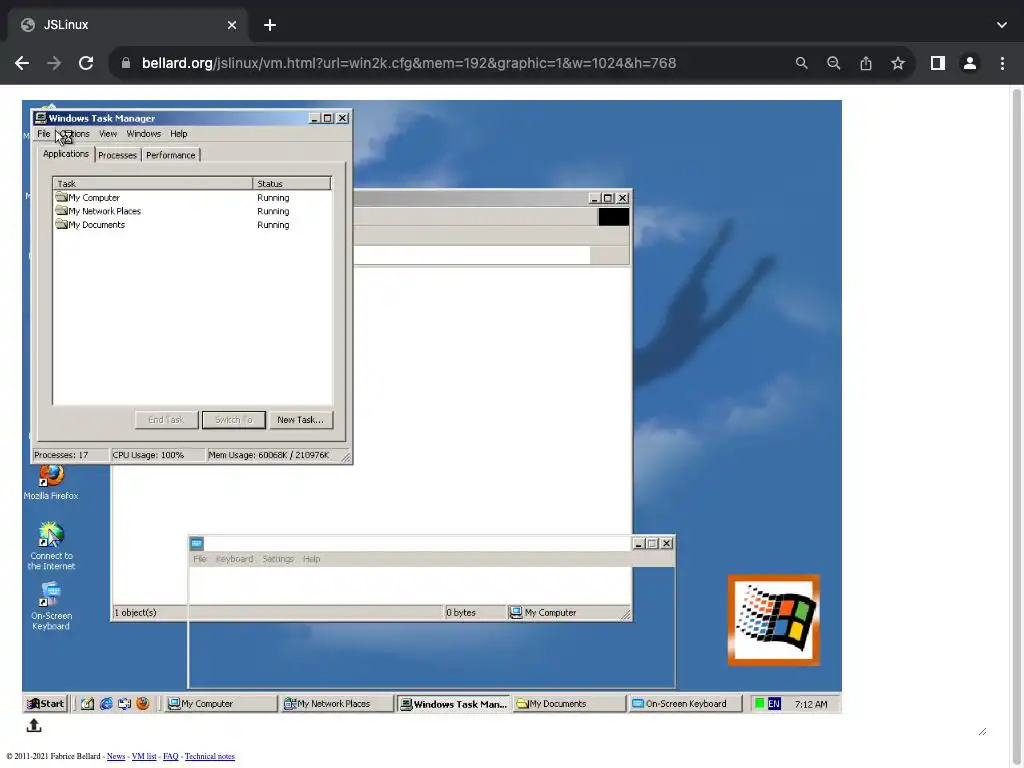Click the Task Manager title bar icon
1024x768 pixels.
(40, 118)
